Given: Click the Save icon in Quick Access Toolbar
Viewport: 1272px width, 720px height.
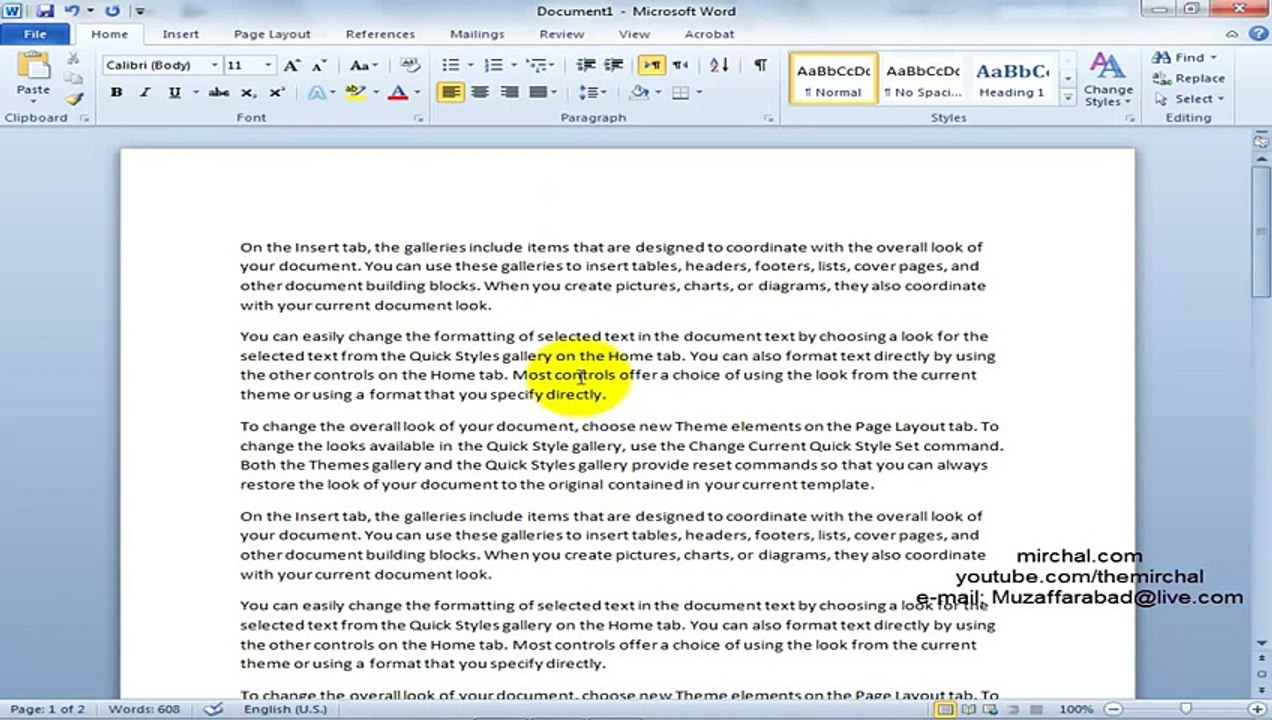Looking at the screenshot, I should click(44, 11).
